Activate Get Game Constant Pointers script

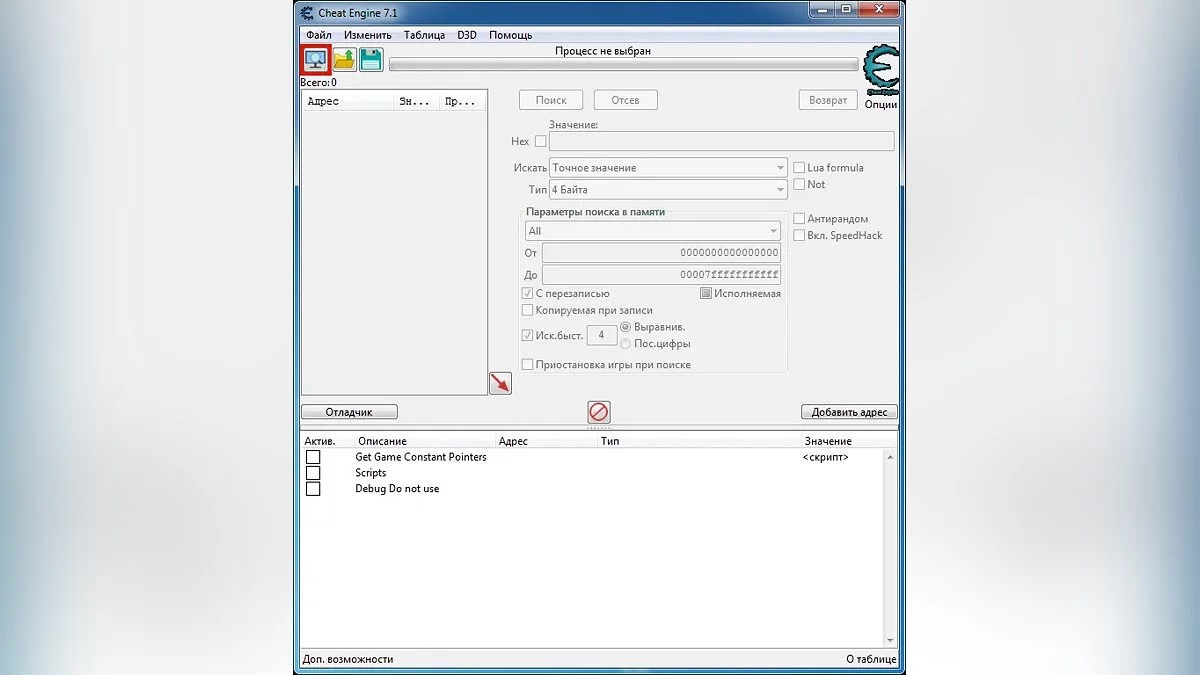(x=313, y=457)
